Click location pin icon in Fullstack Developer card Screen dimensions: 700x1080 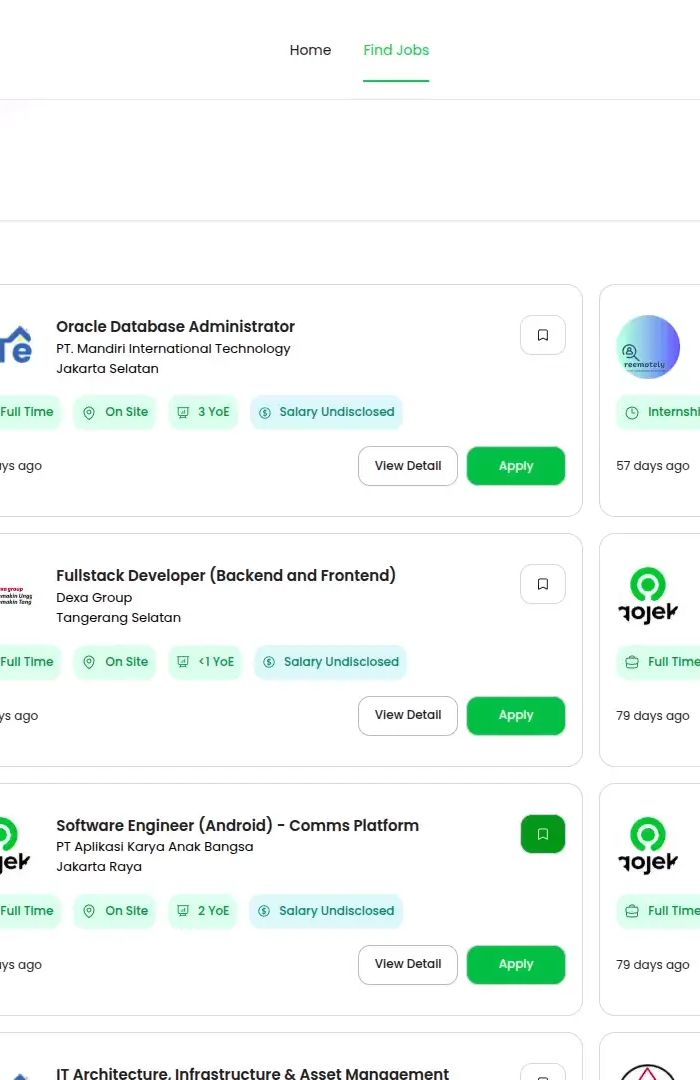(89, 662)
